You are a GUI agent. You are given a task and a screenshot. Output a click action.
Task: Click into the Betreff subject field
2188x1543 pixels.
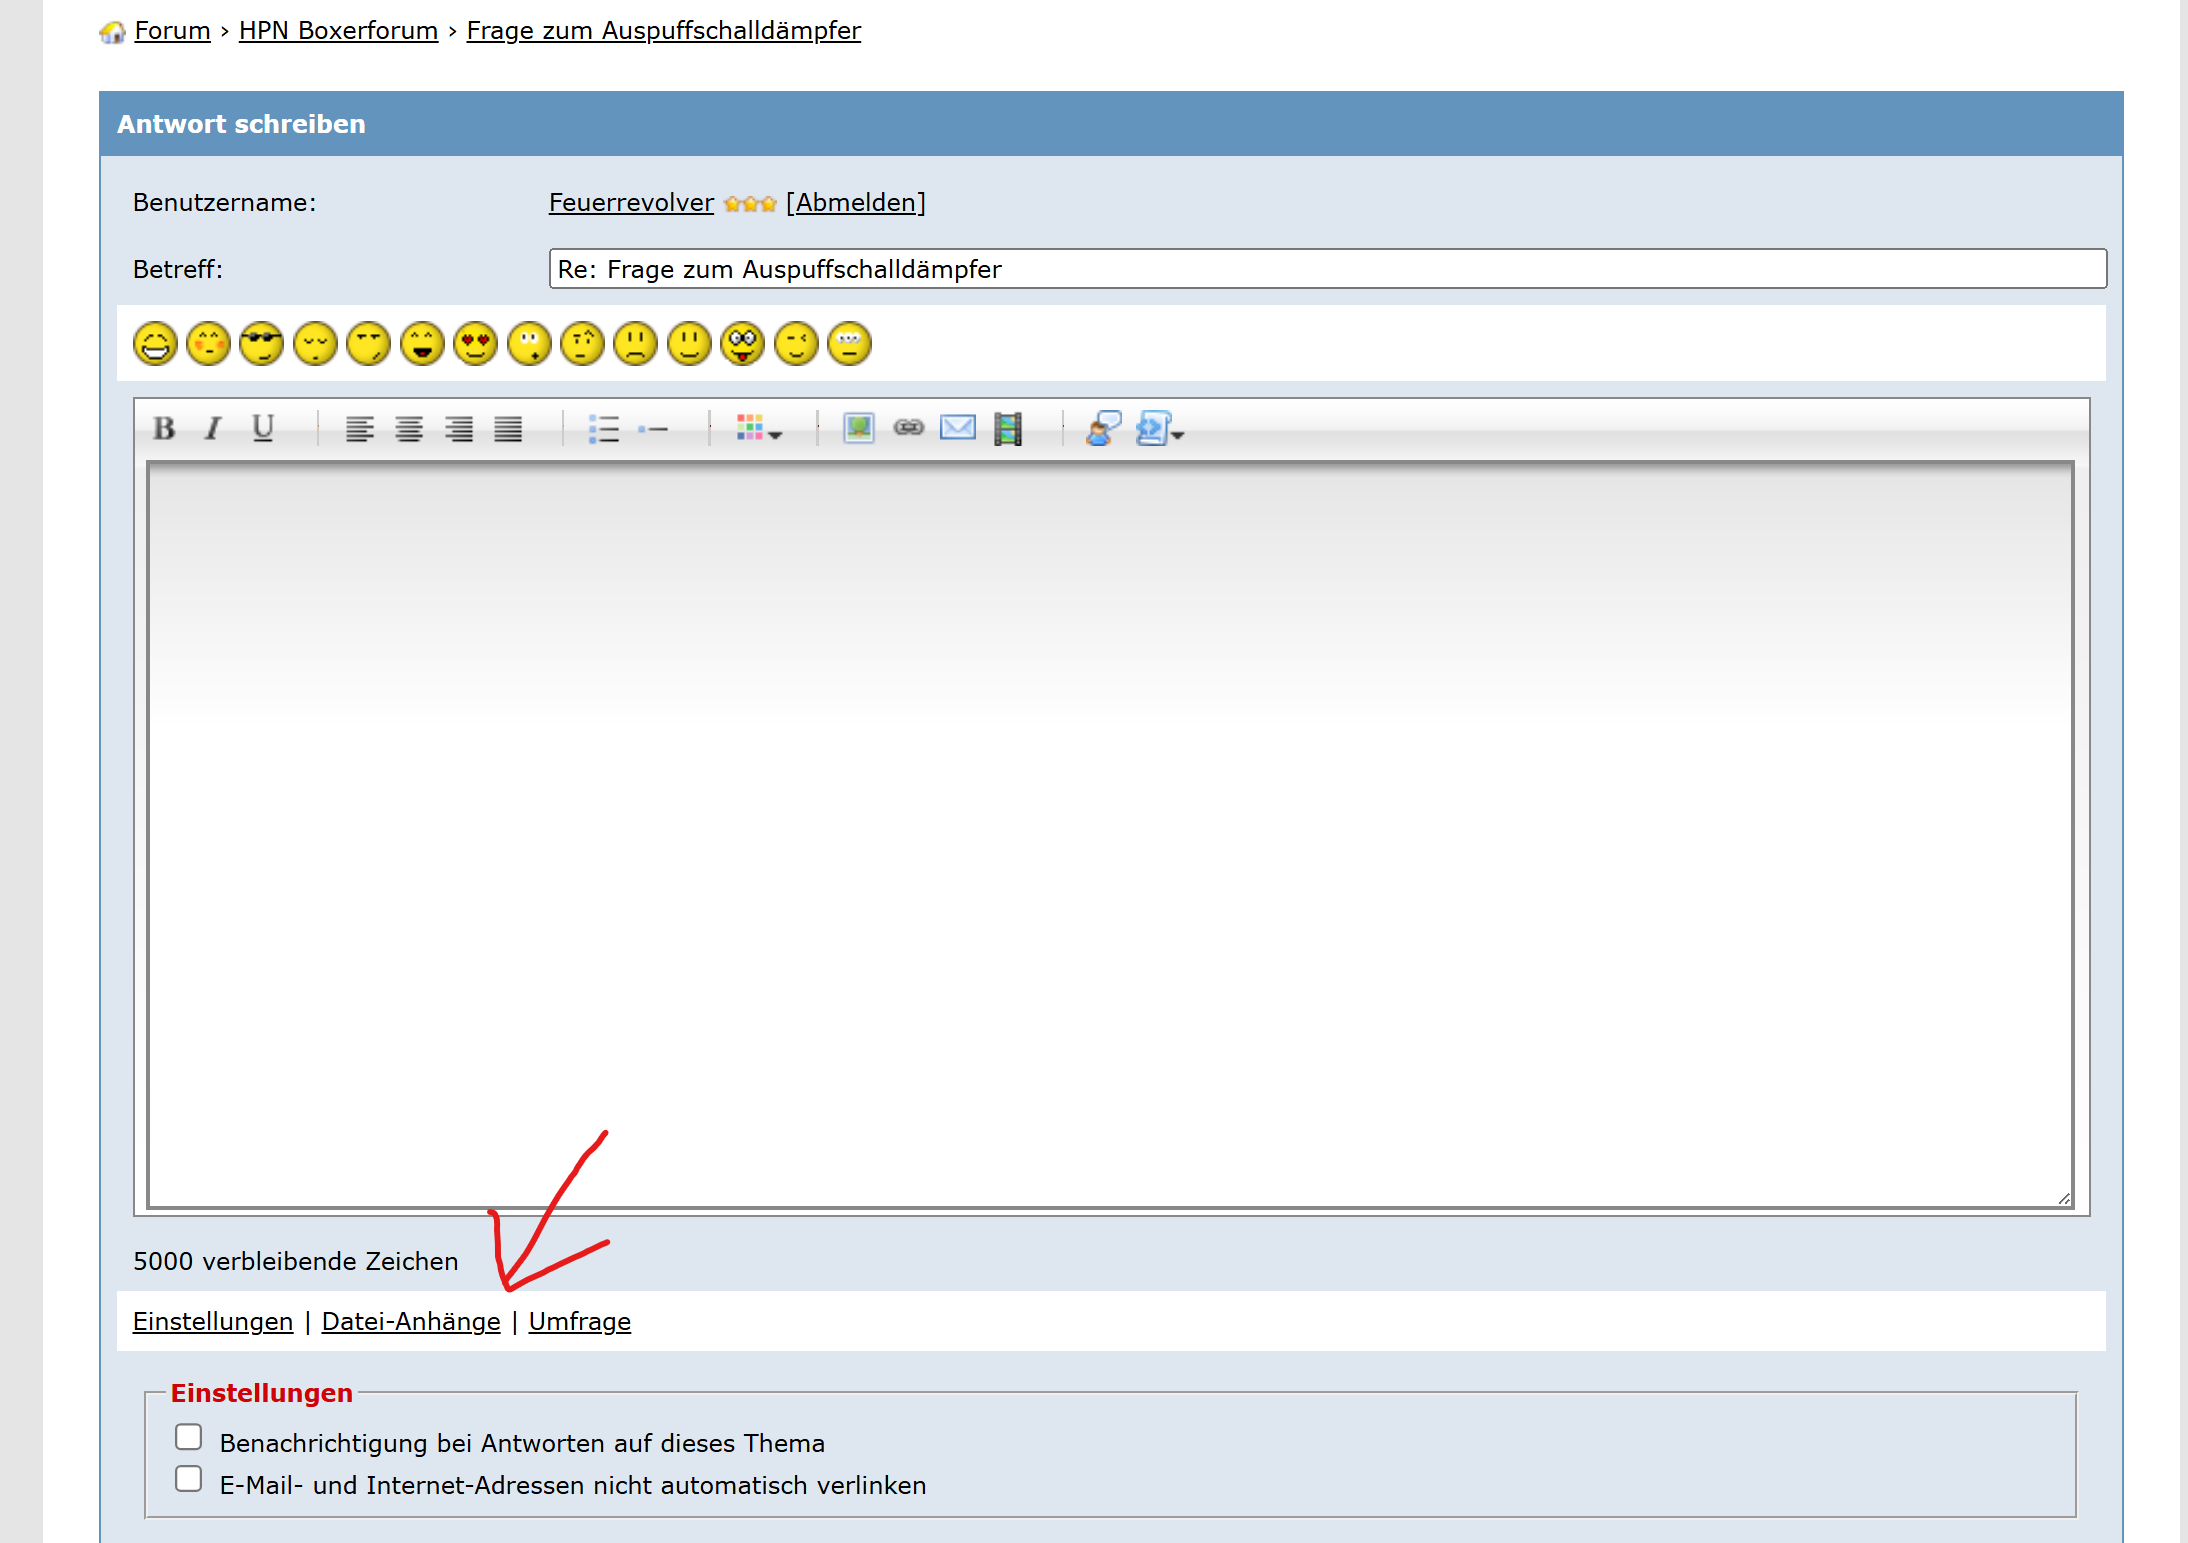(1327, 269)
